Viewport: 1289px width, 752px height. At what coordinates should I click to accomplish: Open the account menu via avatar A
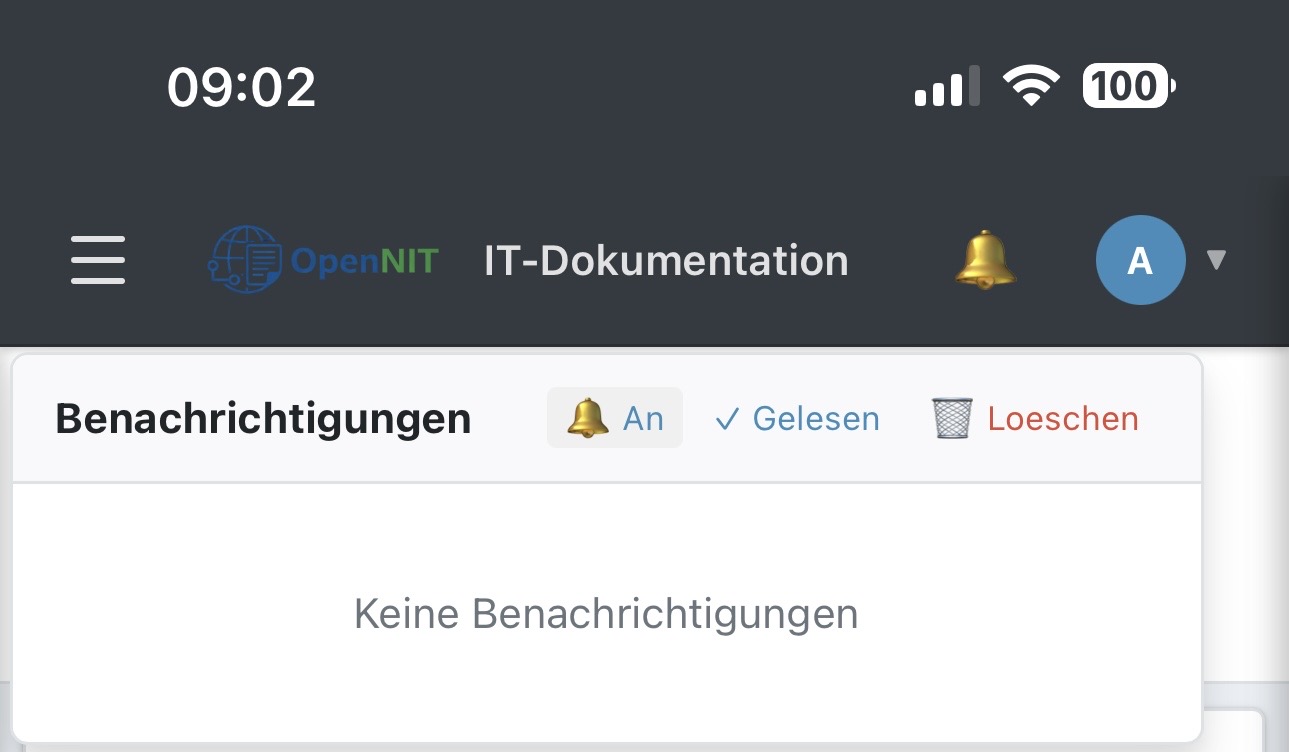1140,260
